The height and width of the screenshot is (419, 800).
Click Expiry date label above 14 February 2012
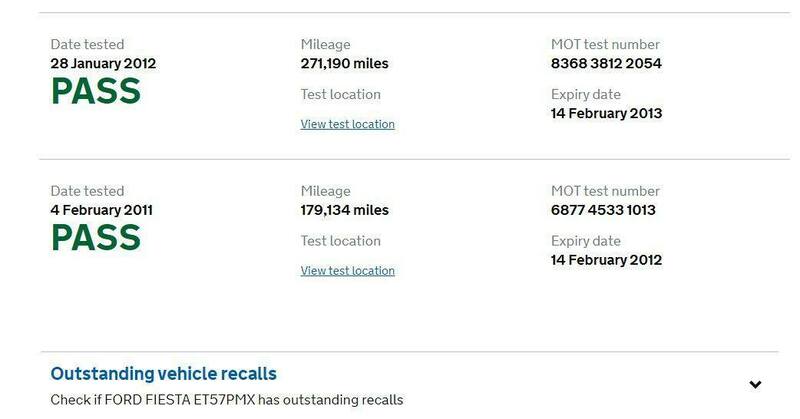tap(585, 241)
